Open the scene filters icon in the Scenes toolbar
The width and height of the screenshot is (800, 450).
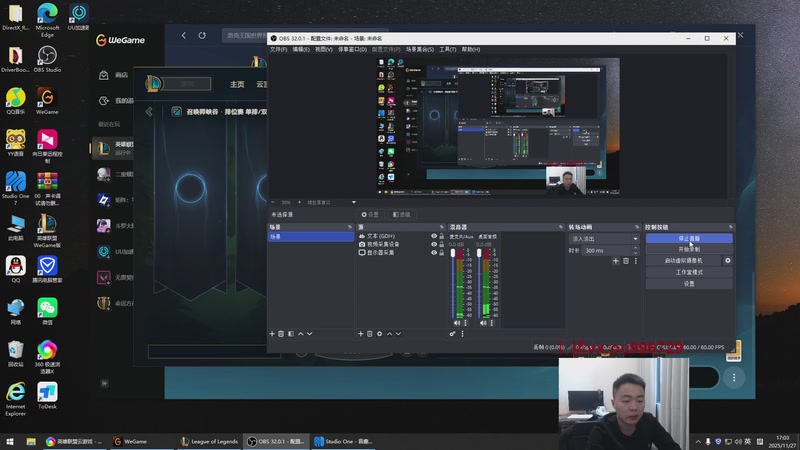[x=291, y=334]
